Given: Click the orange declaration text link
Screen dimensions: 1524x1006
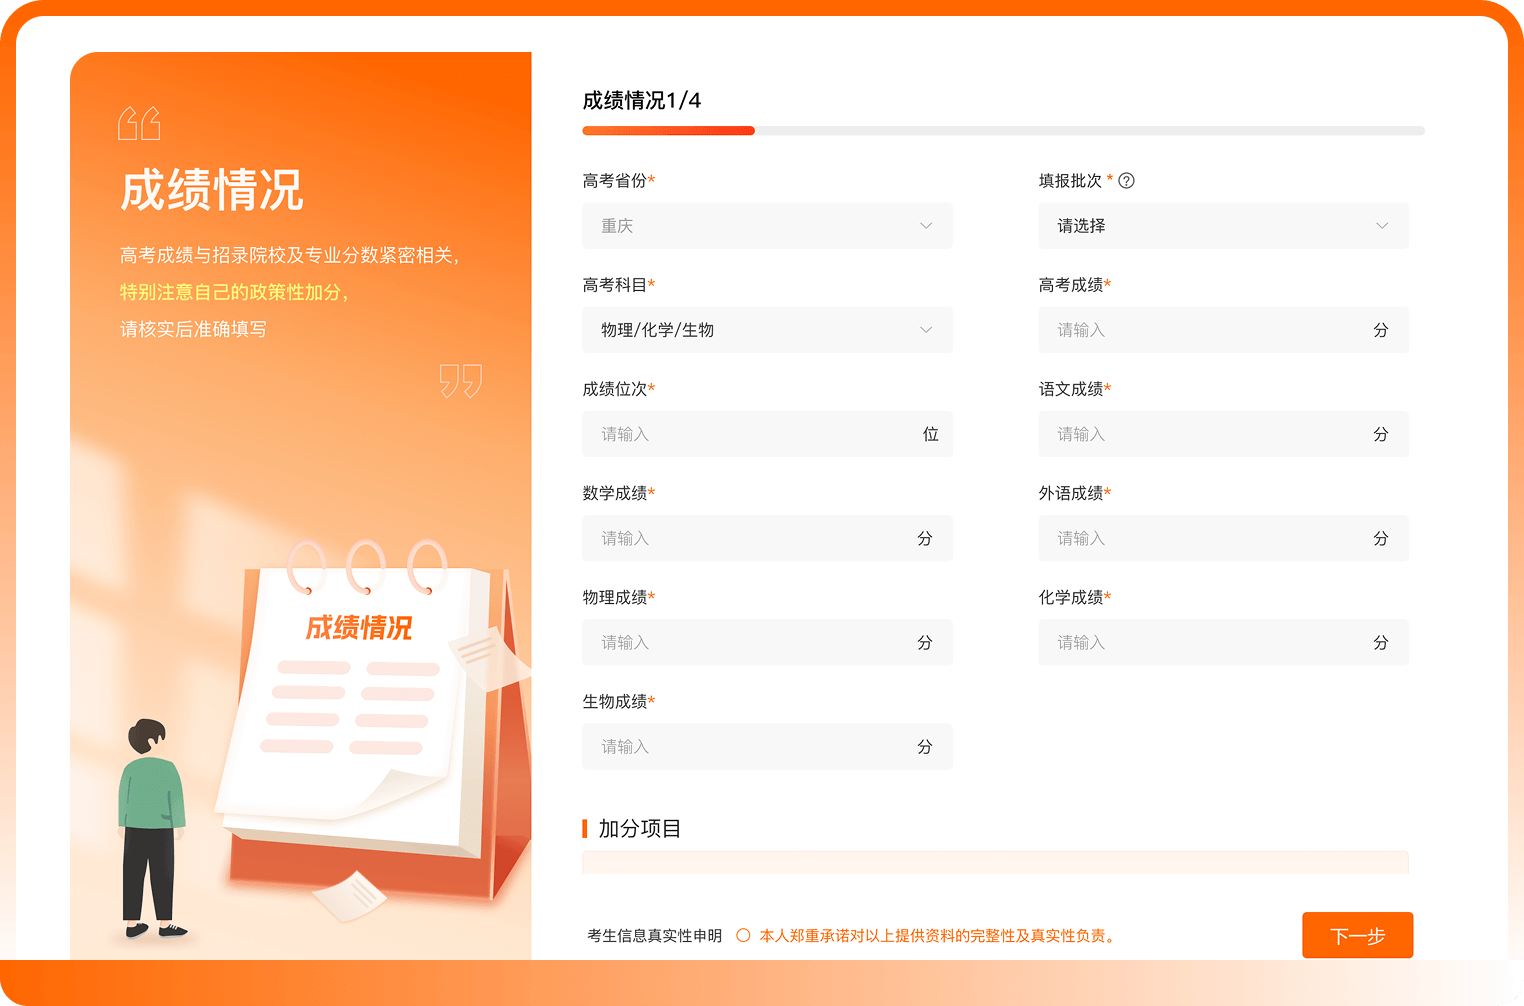Looking at the screenshot, I should 938,936.
